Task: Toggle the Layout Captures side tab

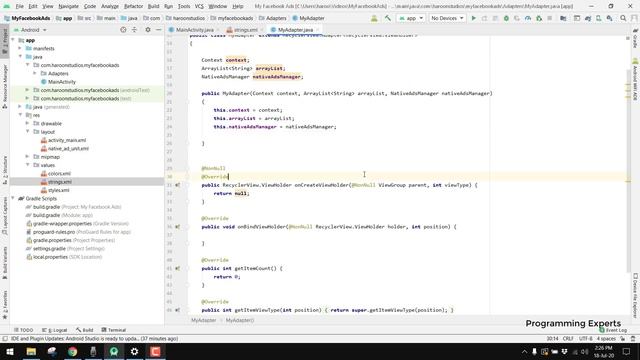Action: coord(4,216)
